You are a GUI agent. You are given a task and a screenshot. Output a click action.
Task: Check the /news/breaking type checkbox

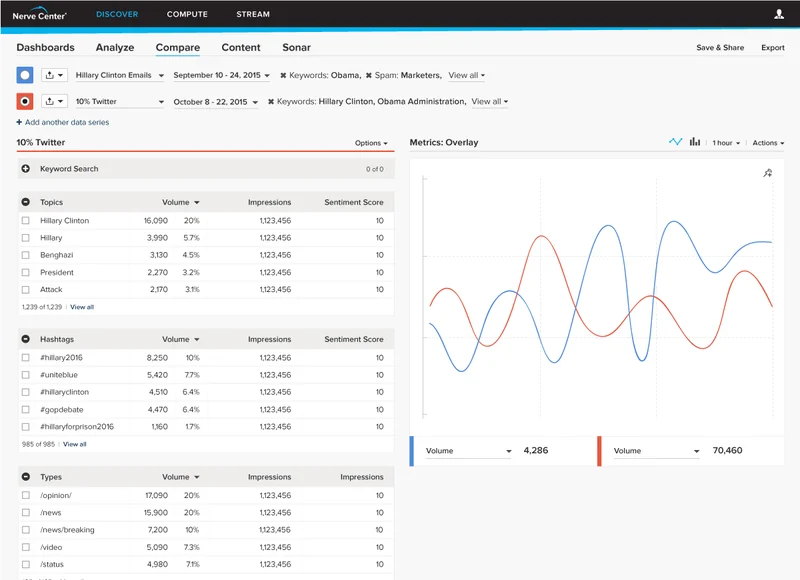click(26, 530)
